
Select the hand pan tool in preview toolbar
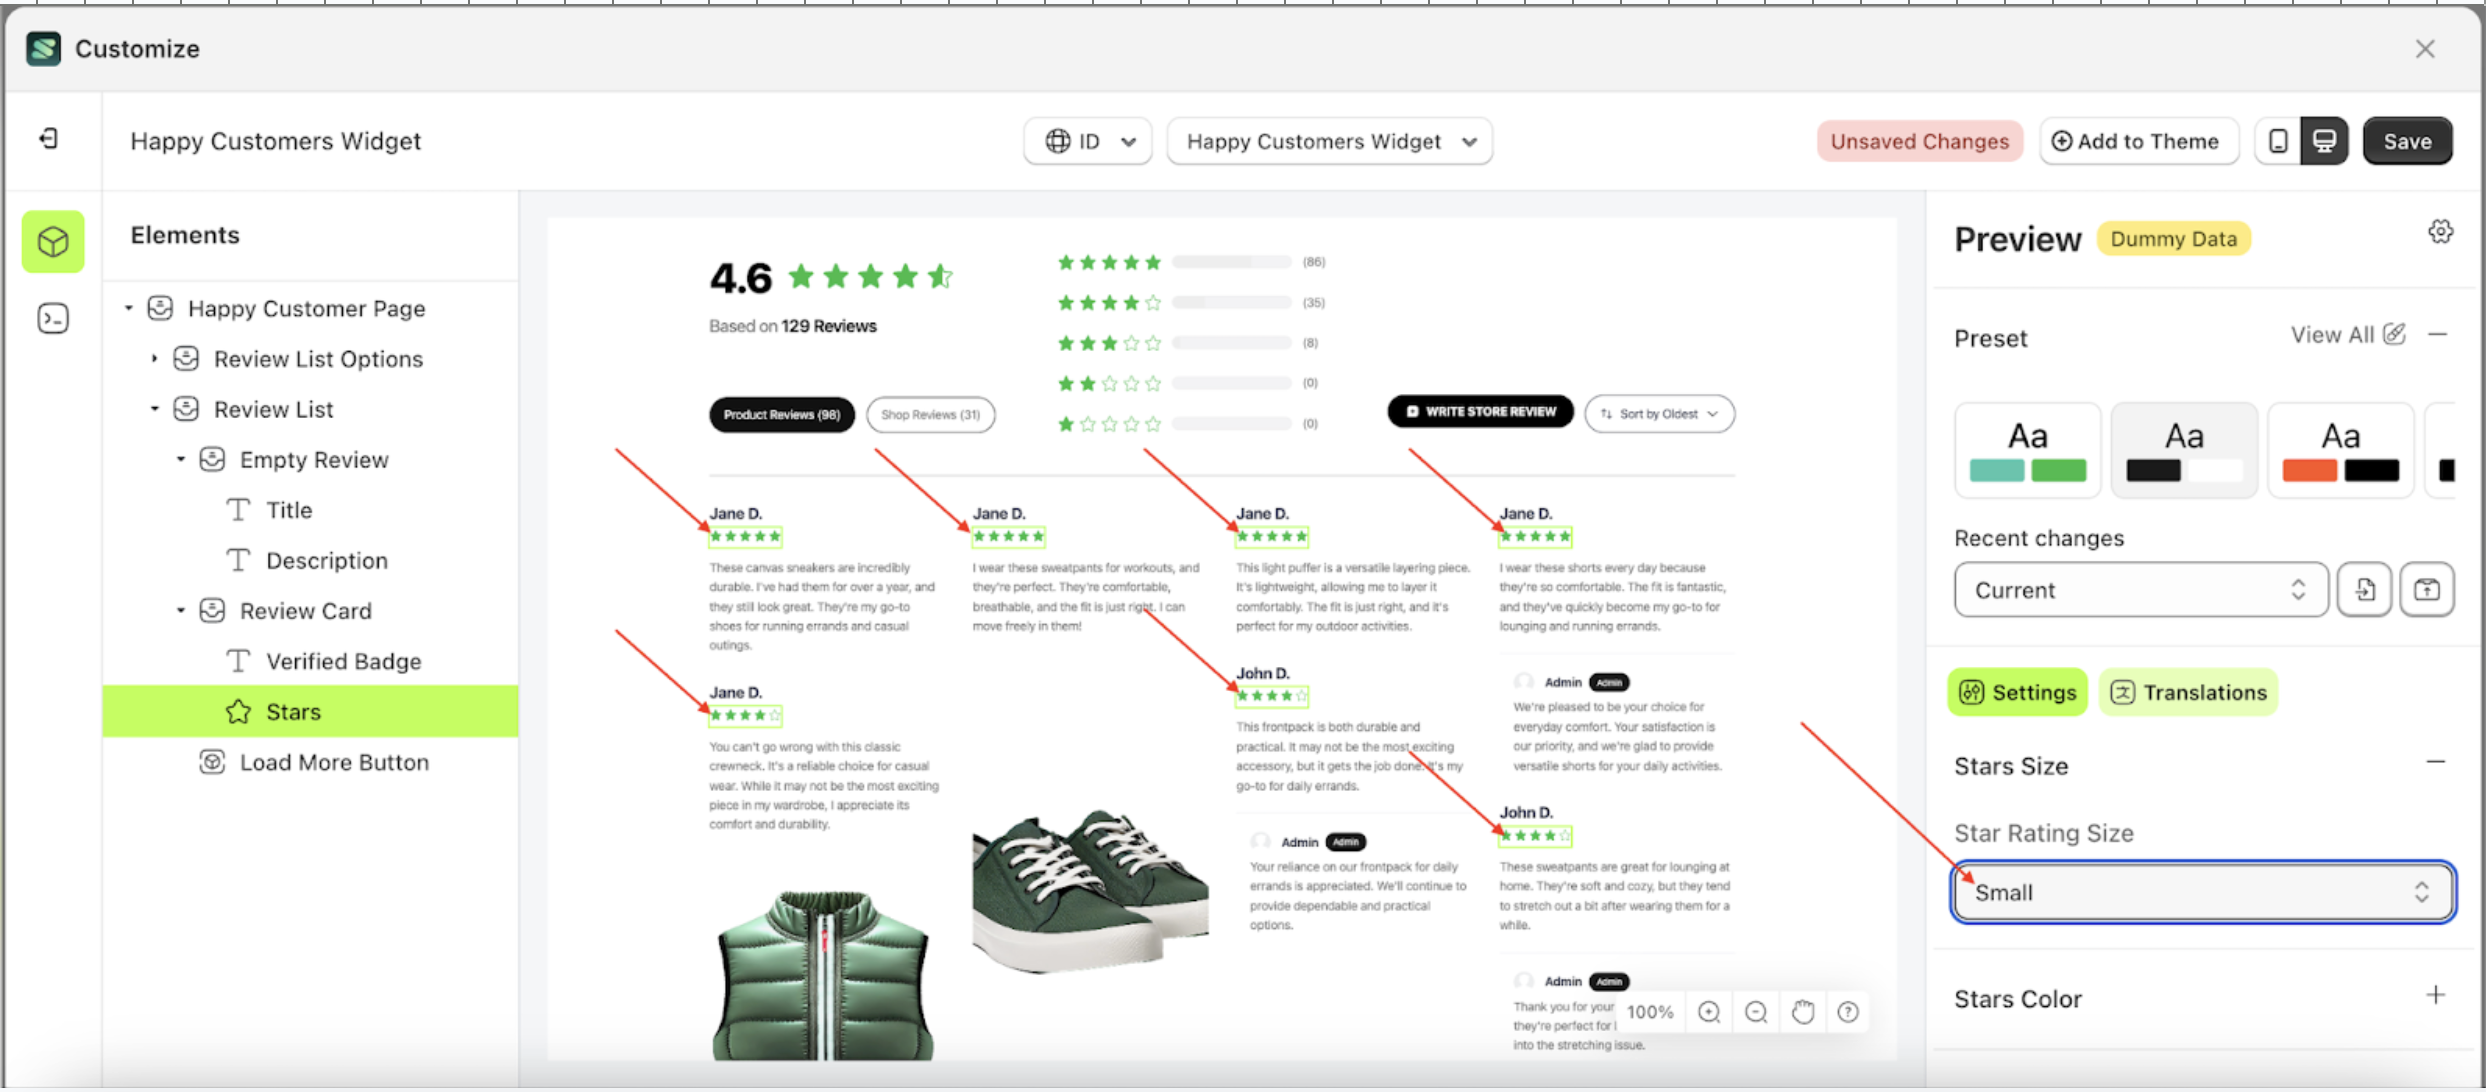coord(1803,1012)
